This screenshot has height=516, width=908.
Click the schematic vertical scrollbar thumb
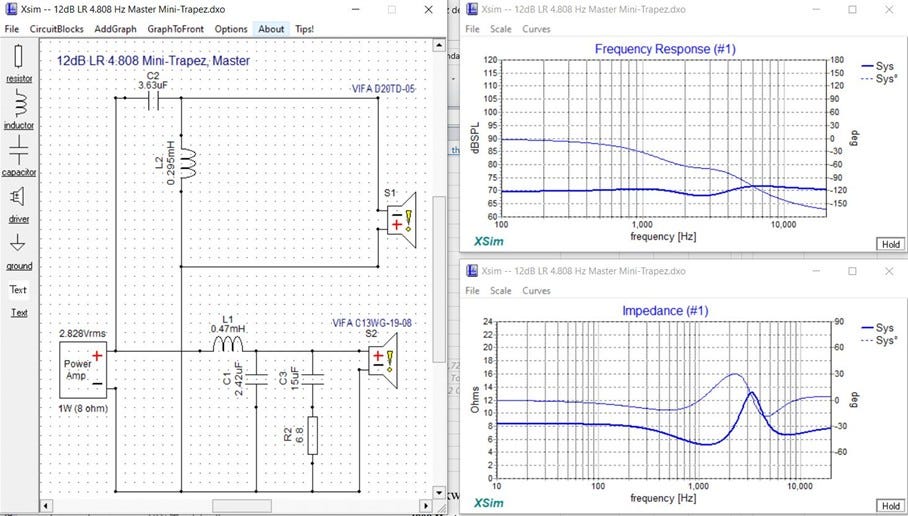pos(439,279)
